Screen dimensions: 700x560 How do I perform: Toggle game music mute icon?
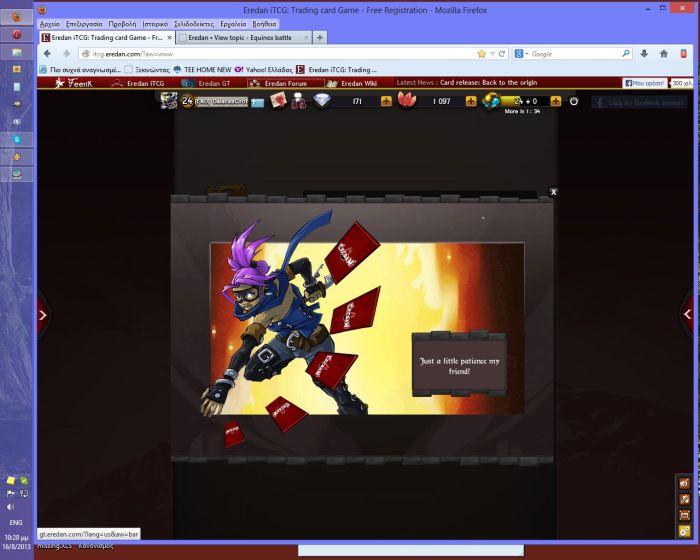(x=684, y=499)
